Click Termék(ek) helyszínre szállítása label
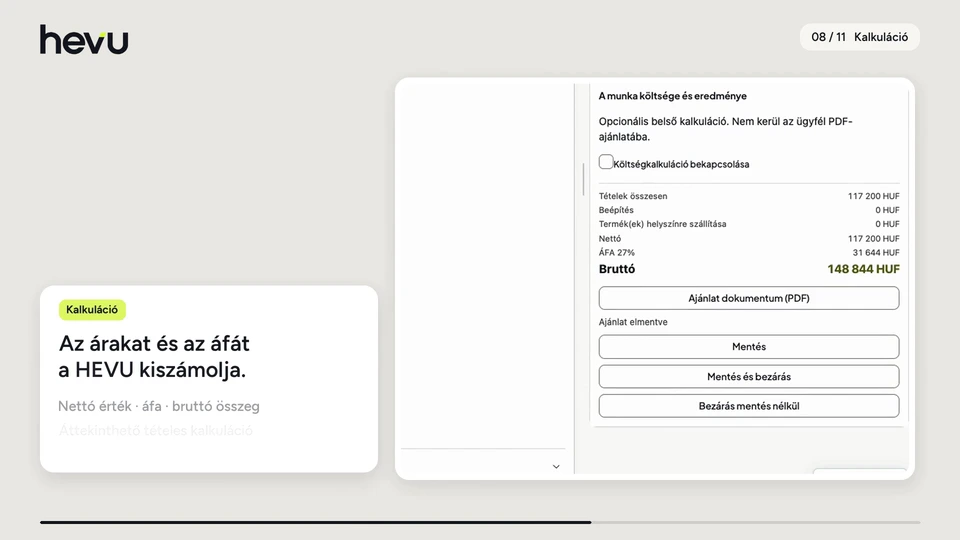The height and width of the screenshot is (540, 960). pyautogui.click(x=662, y=224)
